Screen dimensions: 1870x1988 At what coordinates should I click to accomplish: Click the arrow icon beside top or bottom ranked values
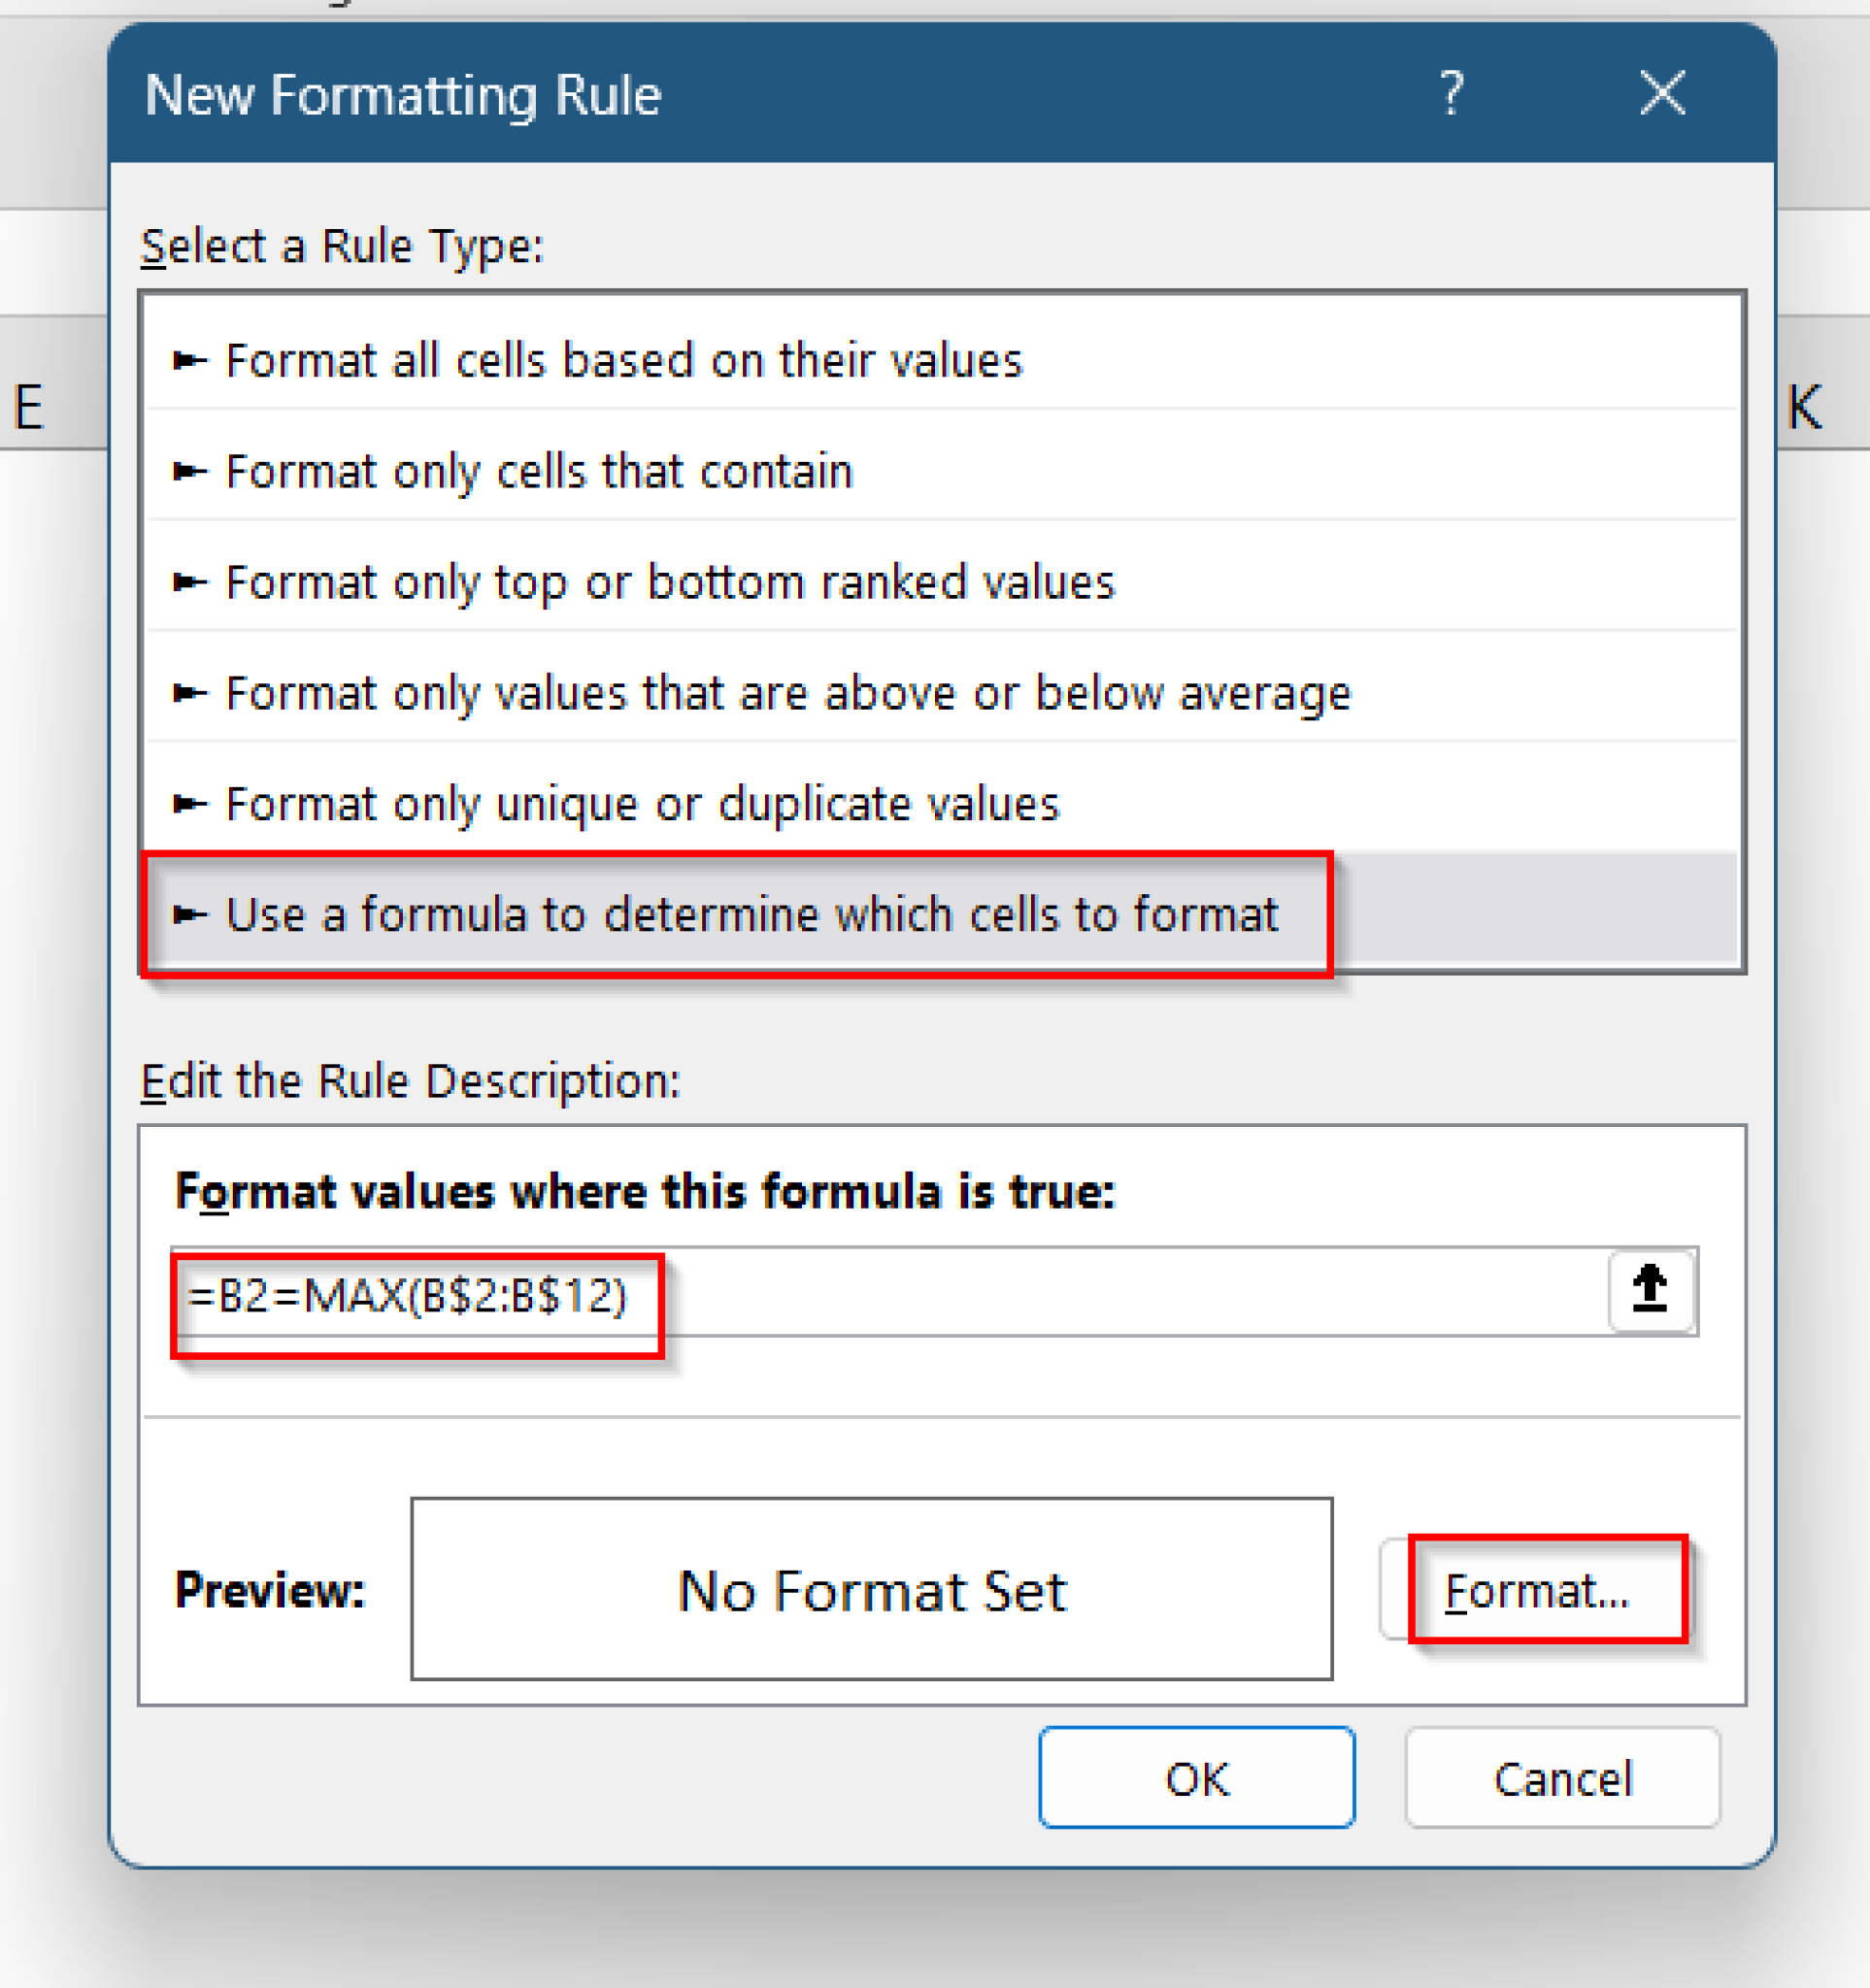click(x=189, y=582)
